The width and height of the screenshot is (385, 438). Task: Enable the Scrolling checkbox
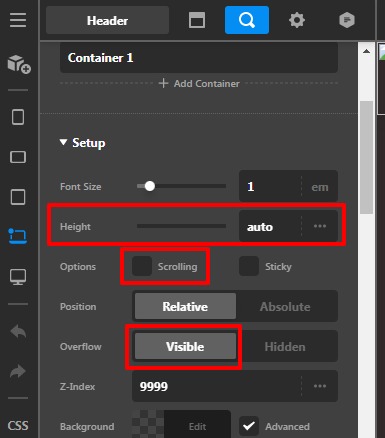tap(142, 266)
